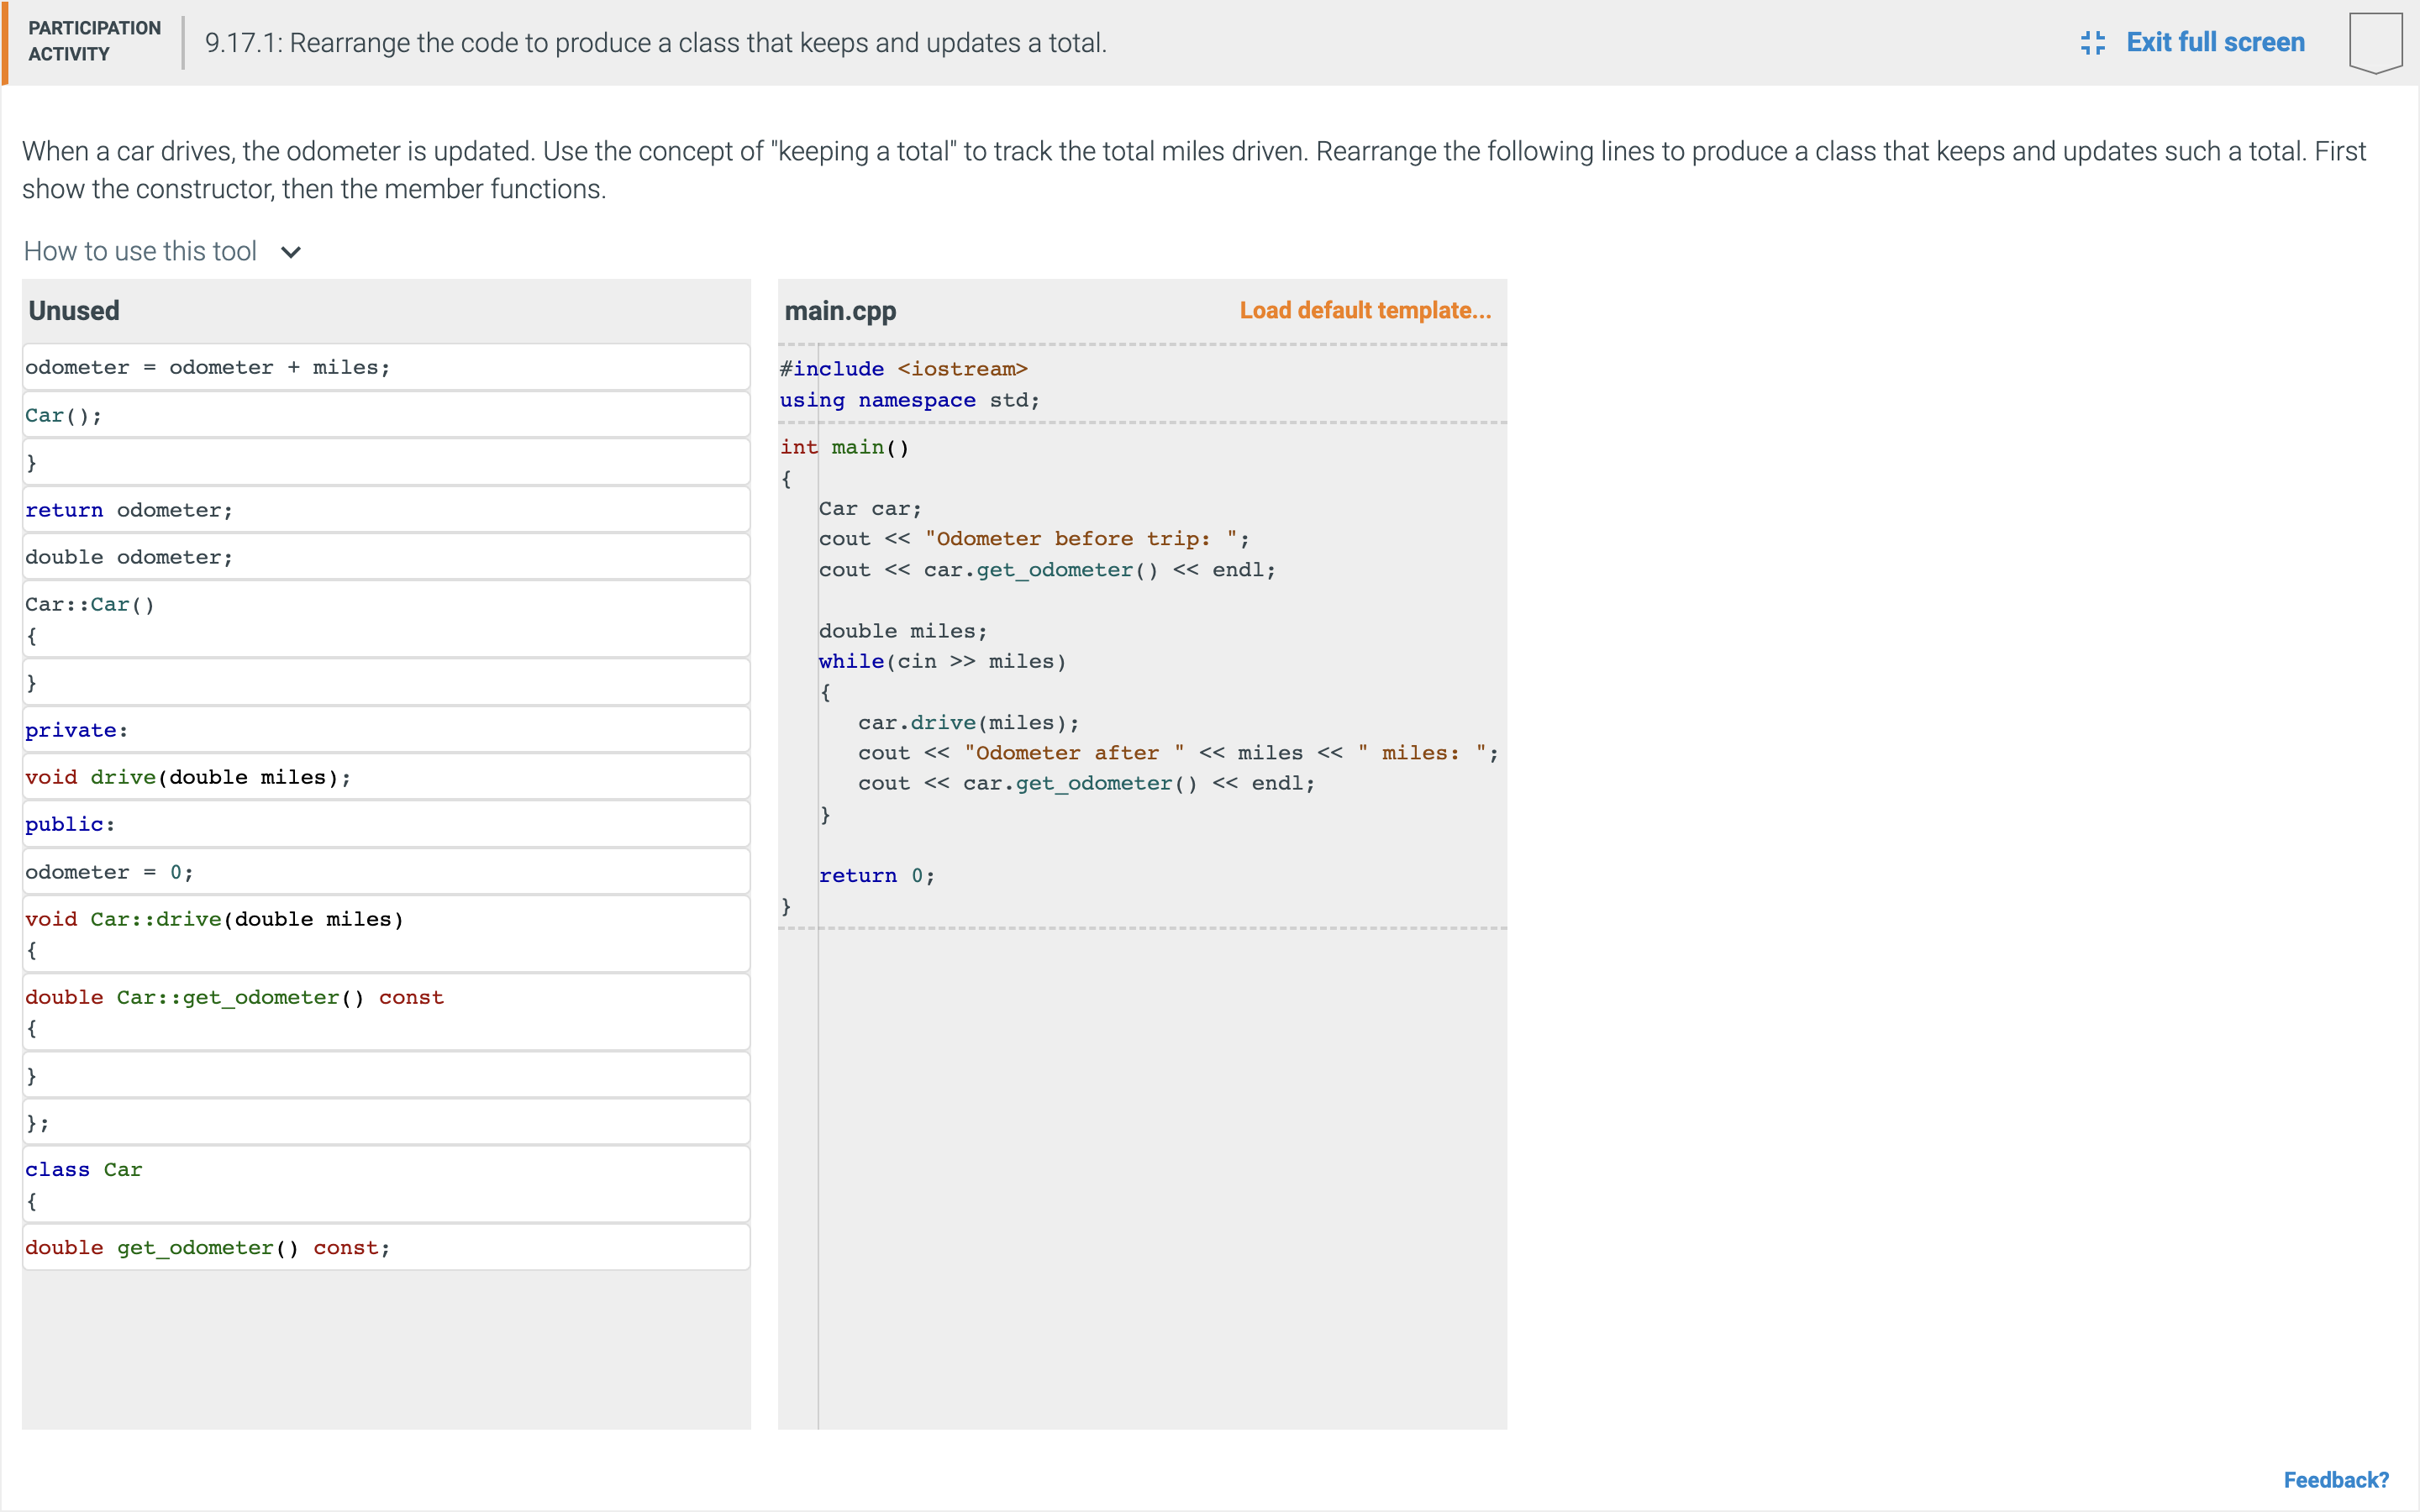This screenshot has width=2420, height=1512.
Task: Open the How to use this tool text
Action: point(140,251)
